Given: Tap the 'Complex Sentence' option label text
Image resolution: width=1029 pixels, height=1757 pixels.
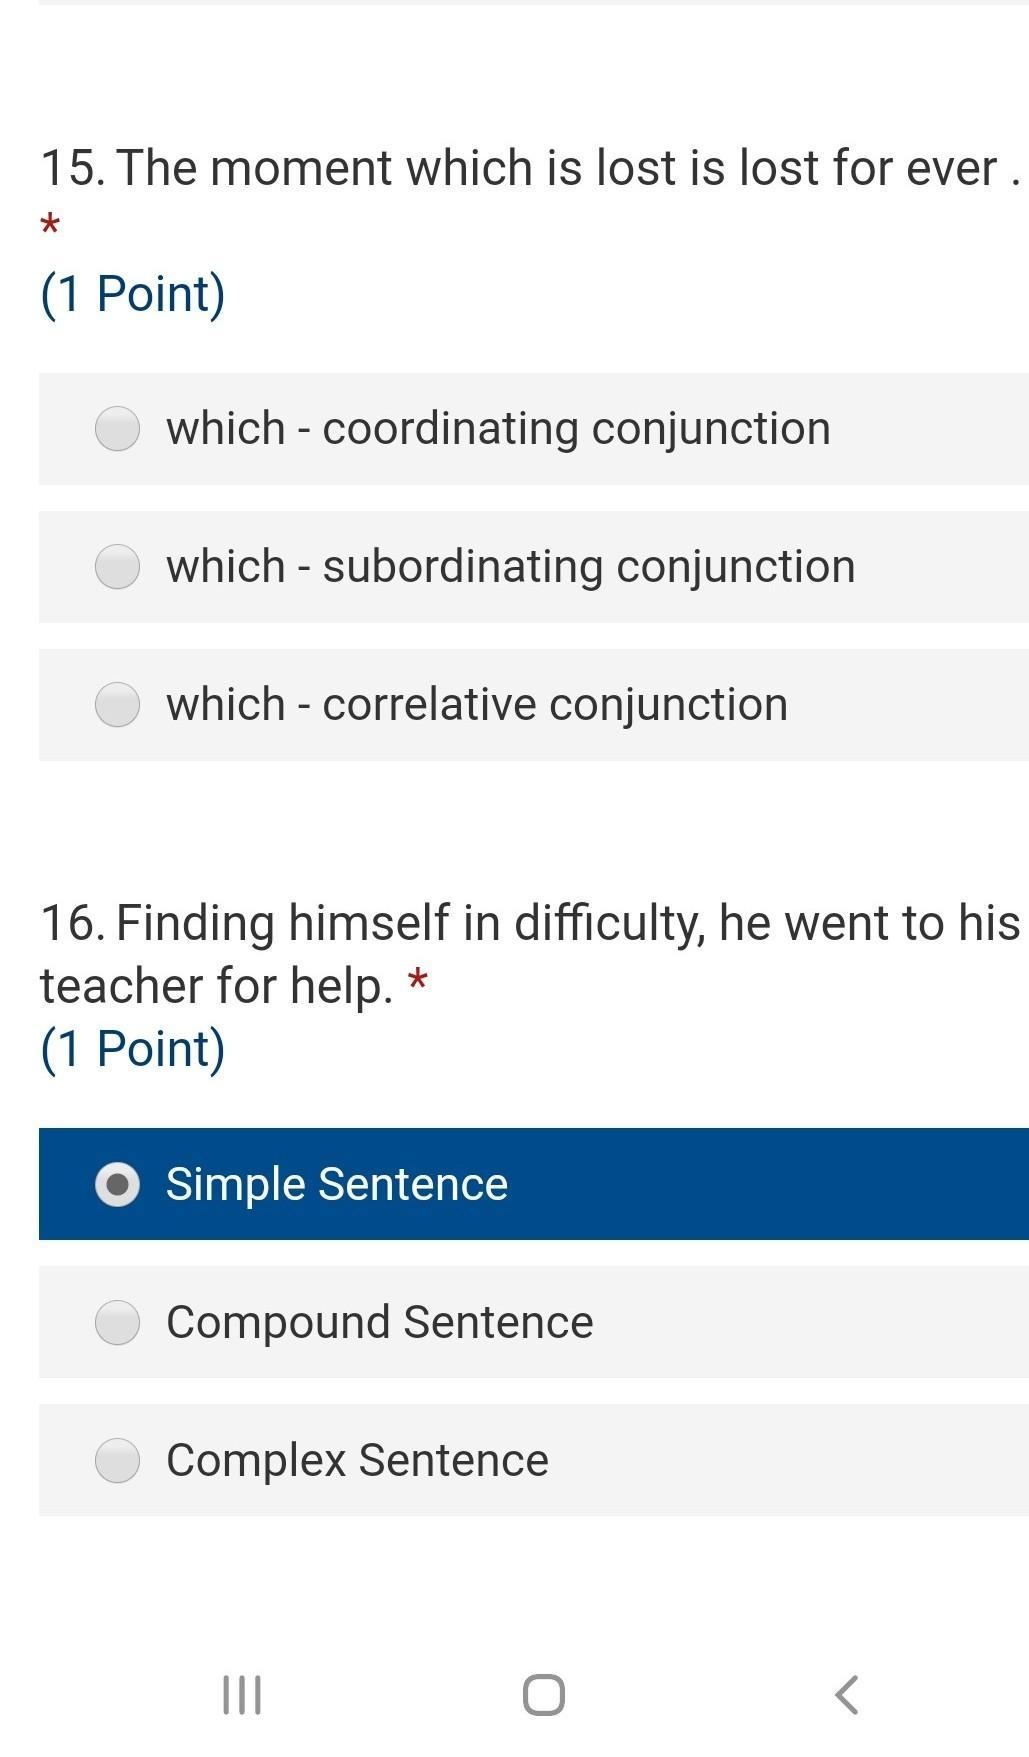Looking at the screenshot, I should [x=357, y=1460].
